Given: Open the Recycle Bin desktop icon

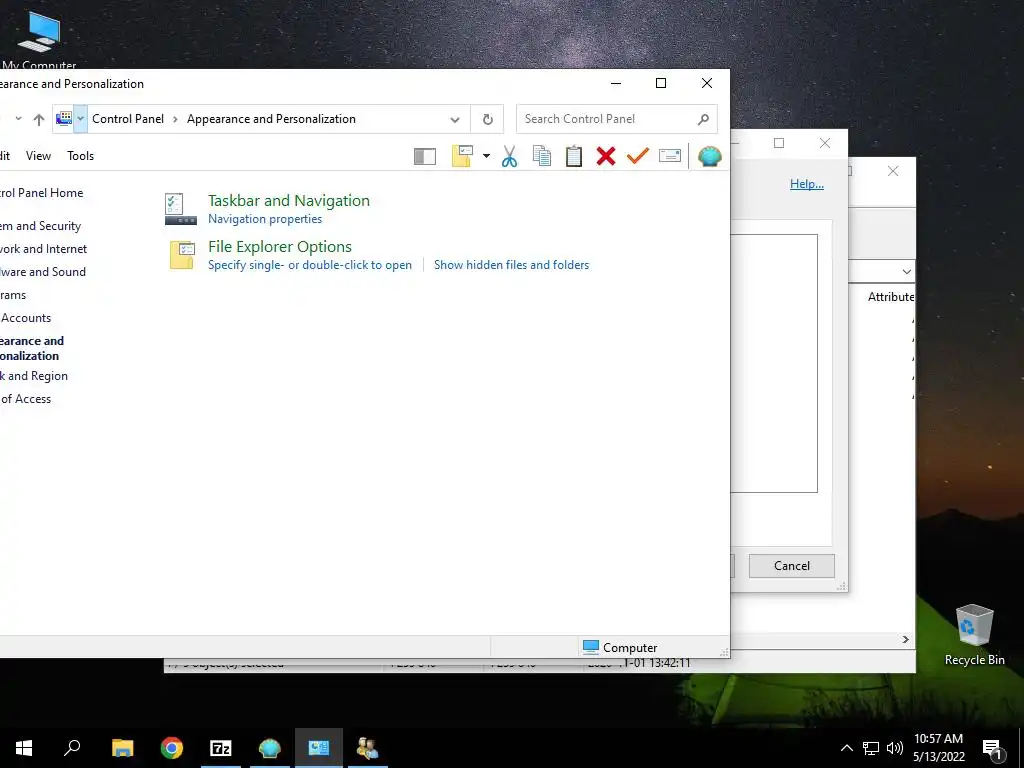Looking at the screenshot, I should click(974, 634).
